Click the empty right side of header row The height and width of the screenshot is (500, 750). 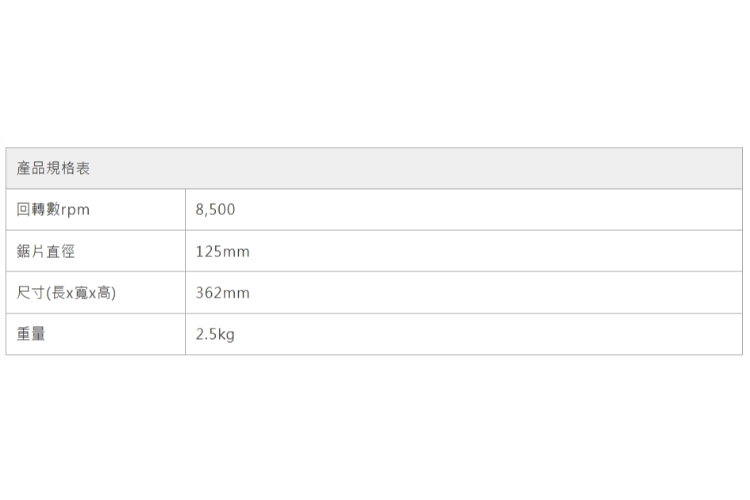coord(500,169)
